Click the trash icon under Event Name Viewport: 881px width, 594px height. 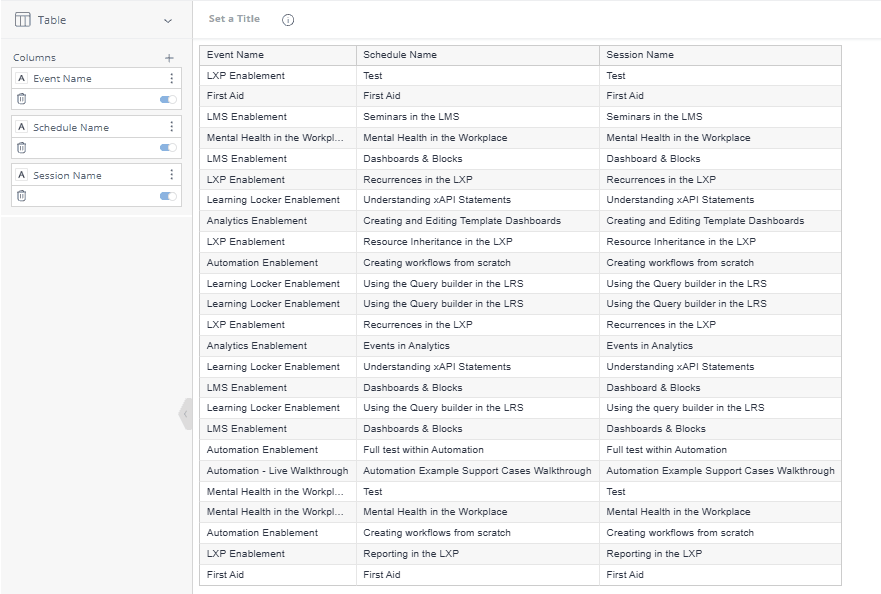(x=20, y=99)
